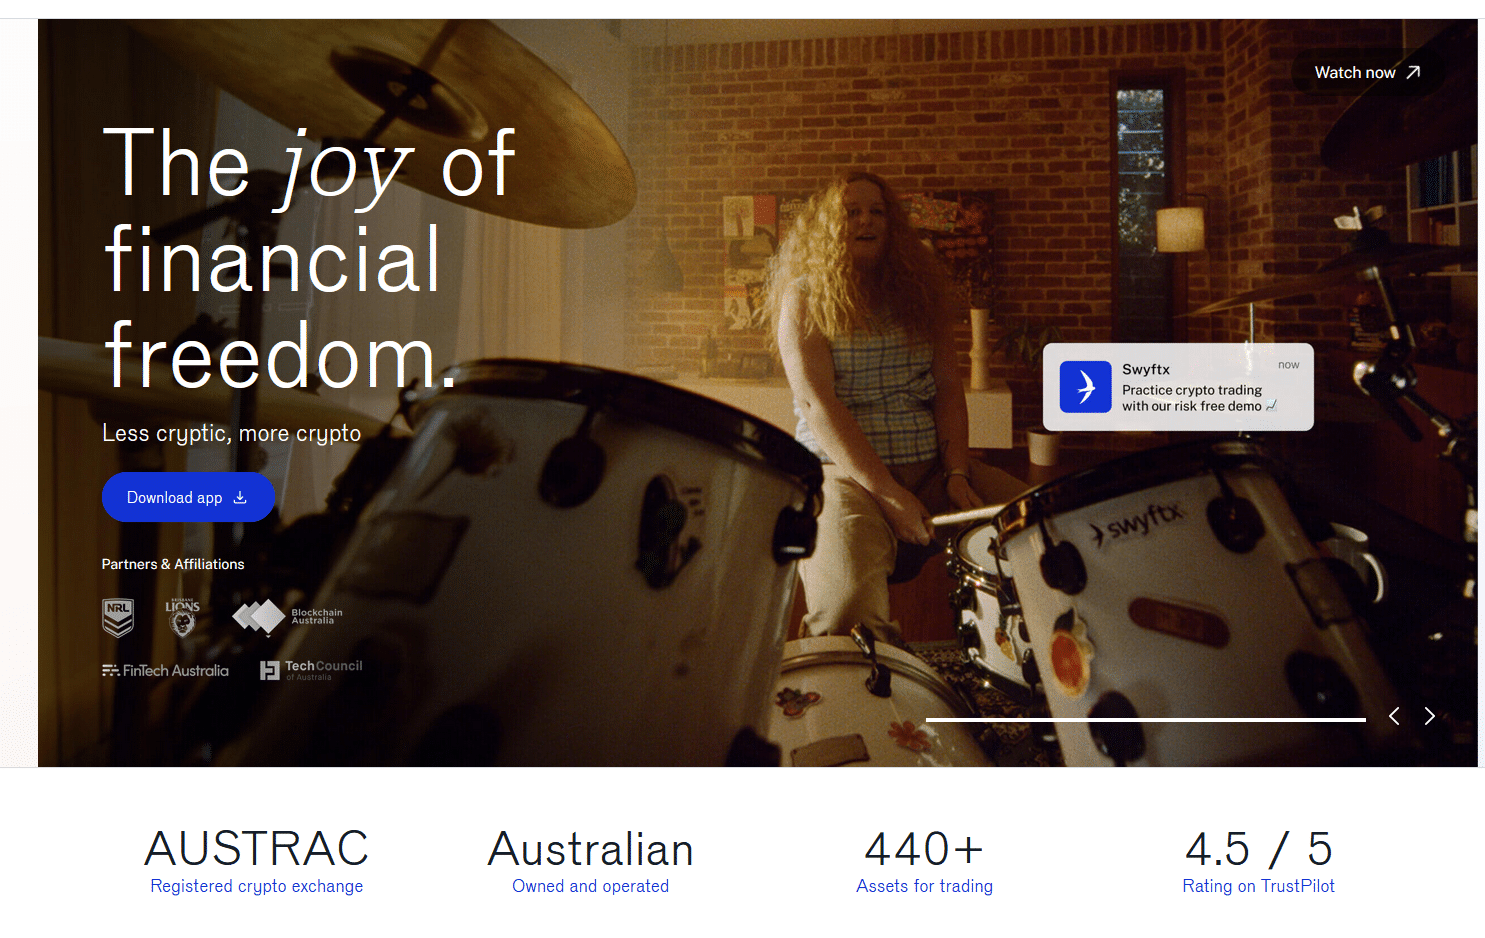Go to next carousel slide arrow

click(1430, 716)
